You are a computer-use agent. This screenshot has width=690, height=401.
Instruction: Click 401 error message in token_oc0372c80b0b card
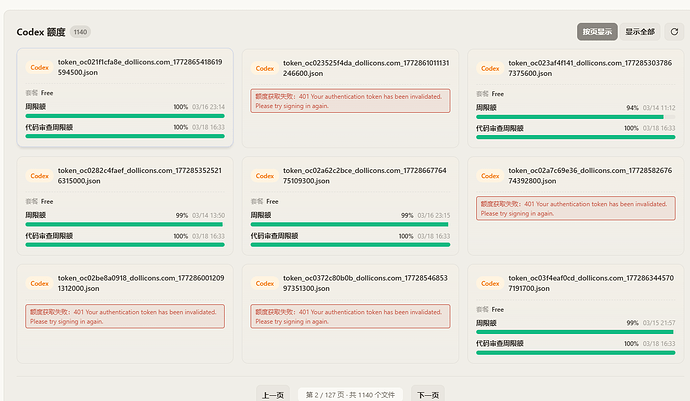click(350, 316)
